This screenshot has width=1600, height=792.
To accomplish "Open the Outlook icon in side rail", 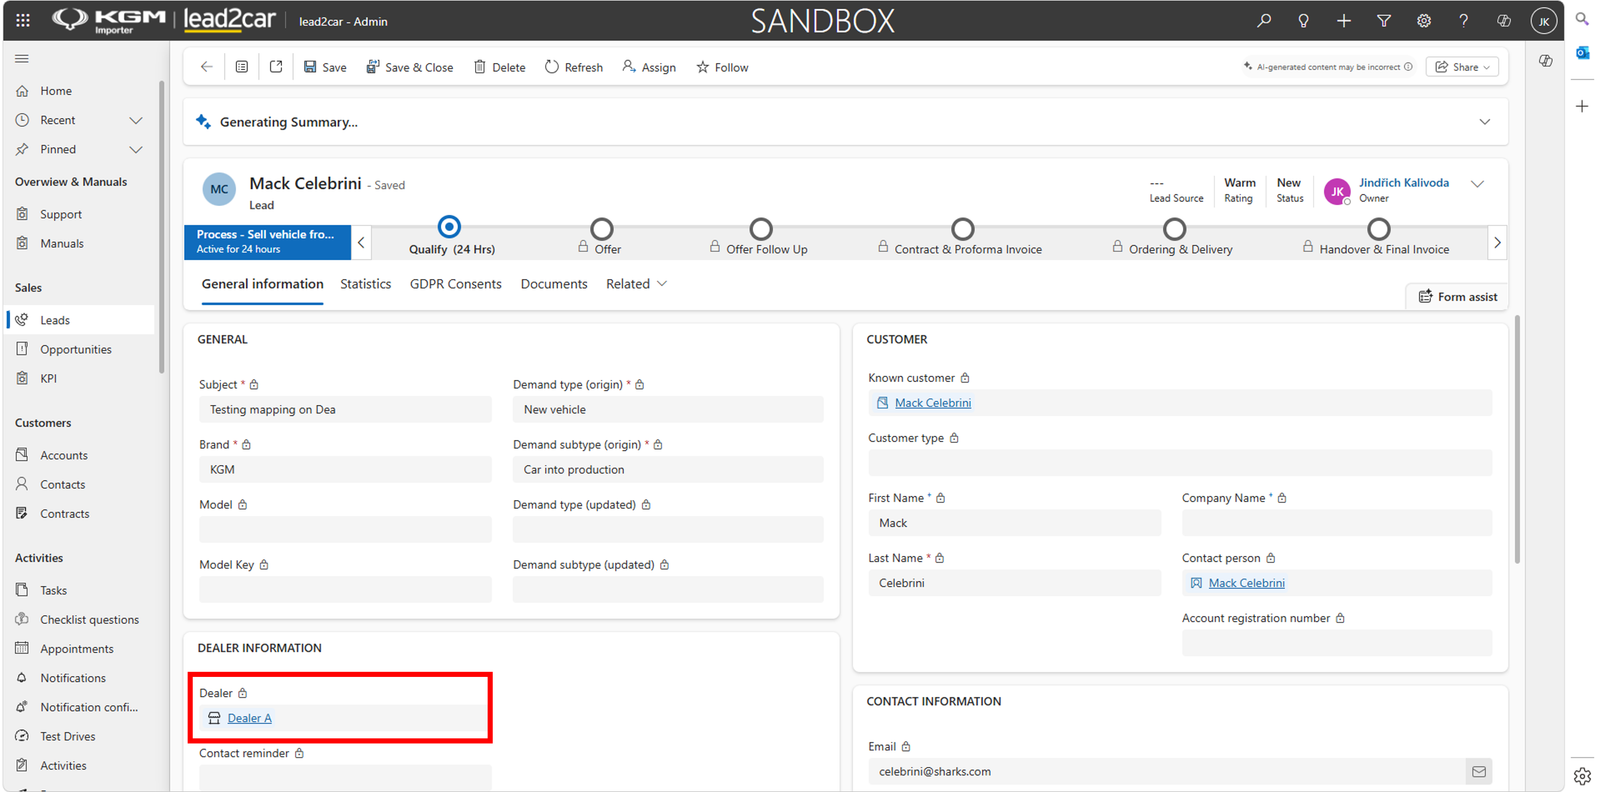I will 1582,53.
